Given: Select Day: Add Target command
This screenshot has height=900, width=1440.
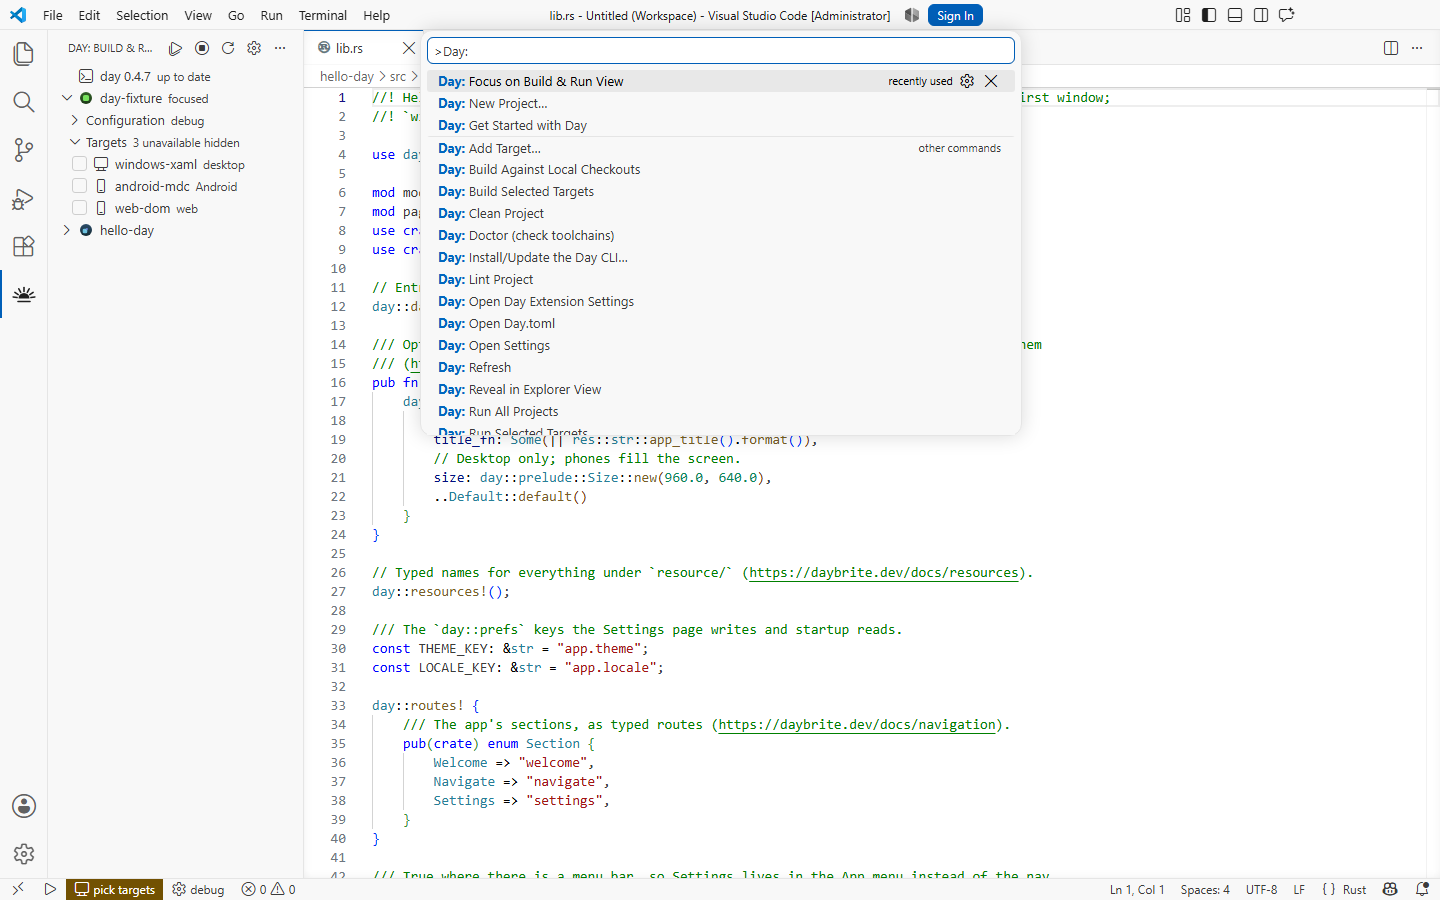Looking at the screenshot, I should (720, 148).
